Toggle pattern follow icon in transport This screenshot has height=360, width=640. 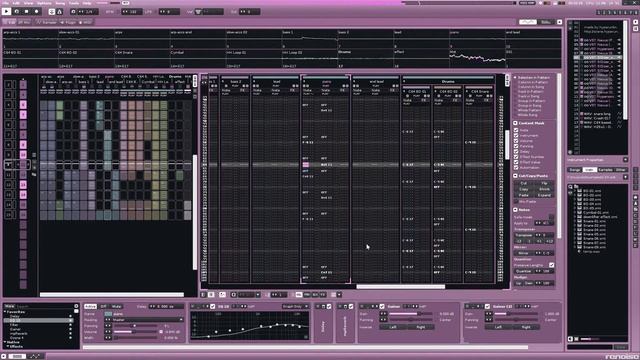(x=51, y=12)
